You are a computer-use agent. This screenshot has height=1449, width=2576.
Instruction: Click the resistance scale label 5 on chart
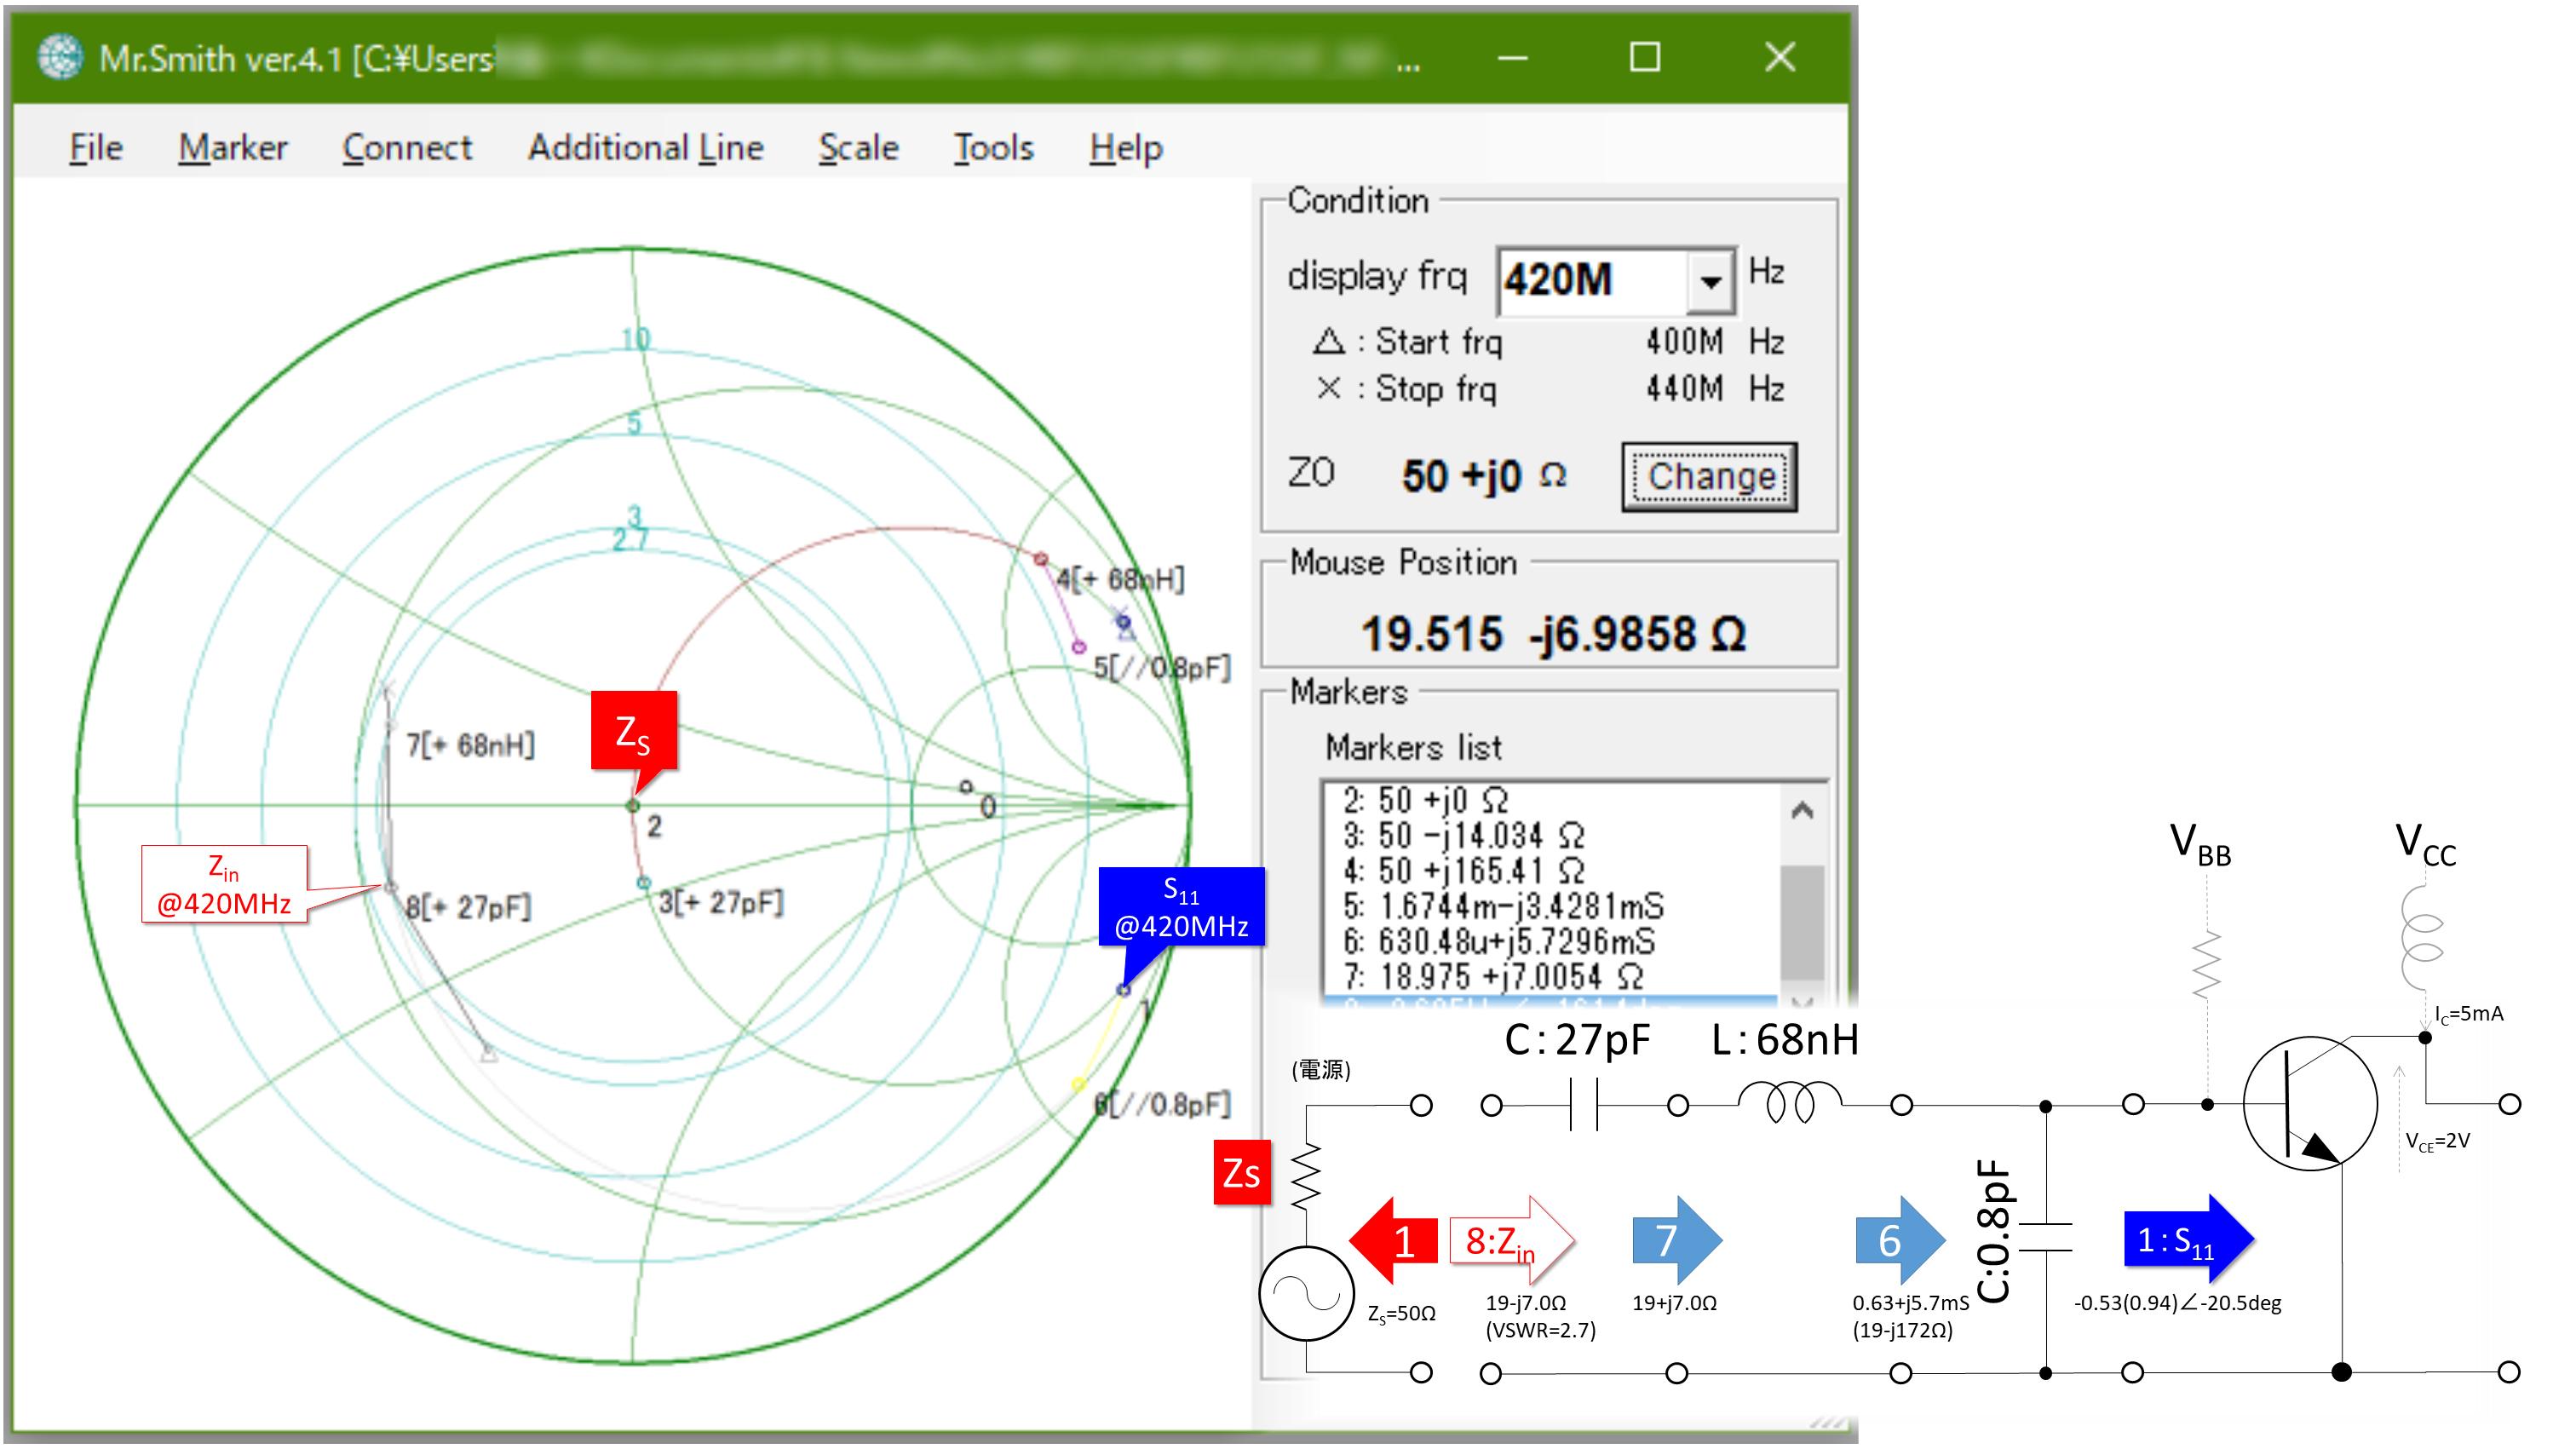634,423
